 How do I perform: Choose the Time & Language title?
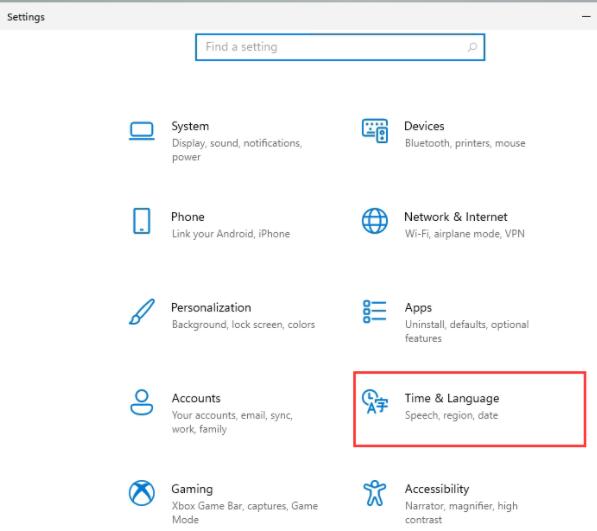[452, 399]
